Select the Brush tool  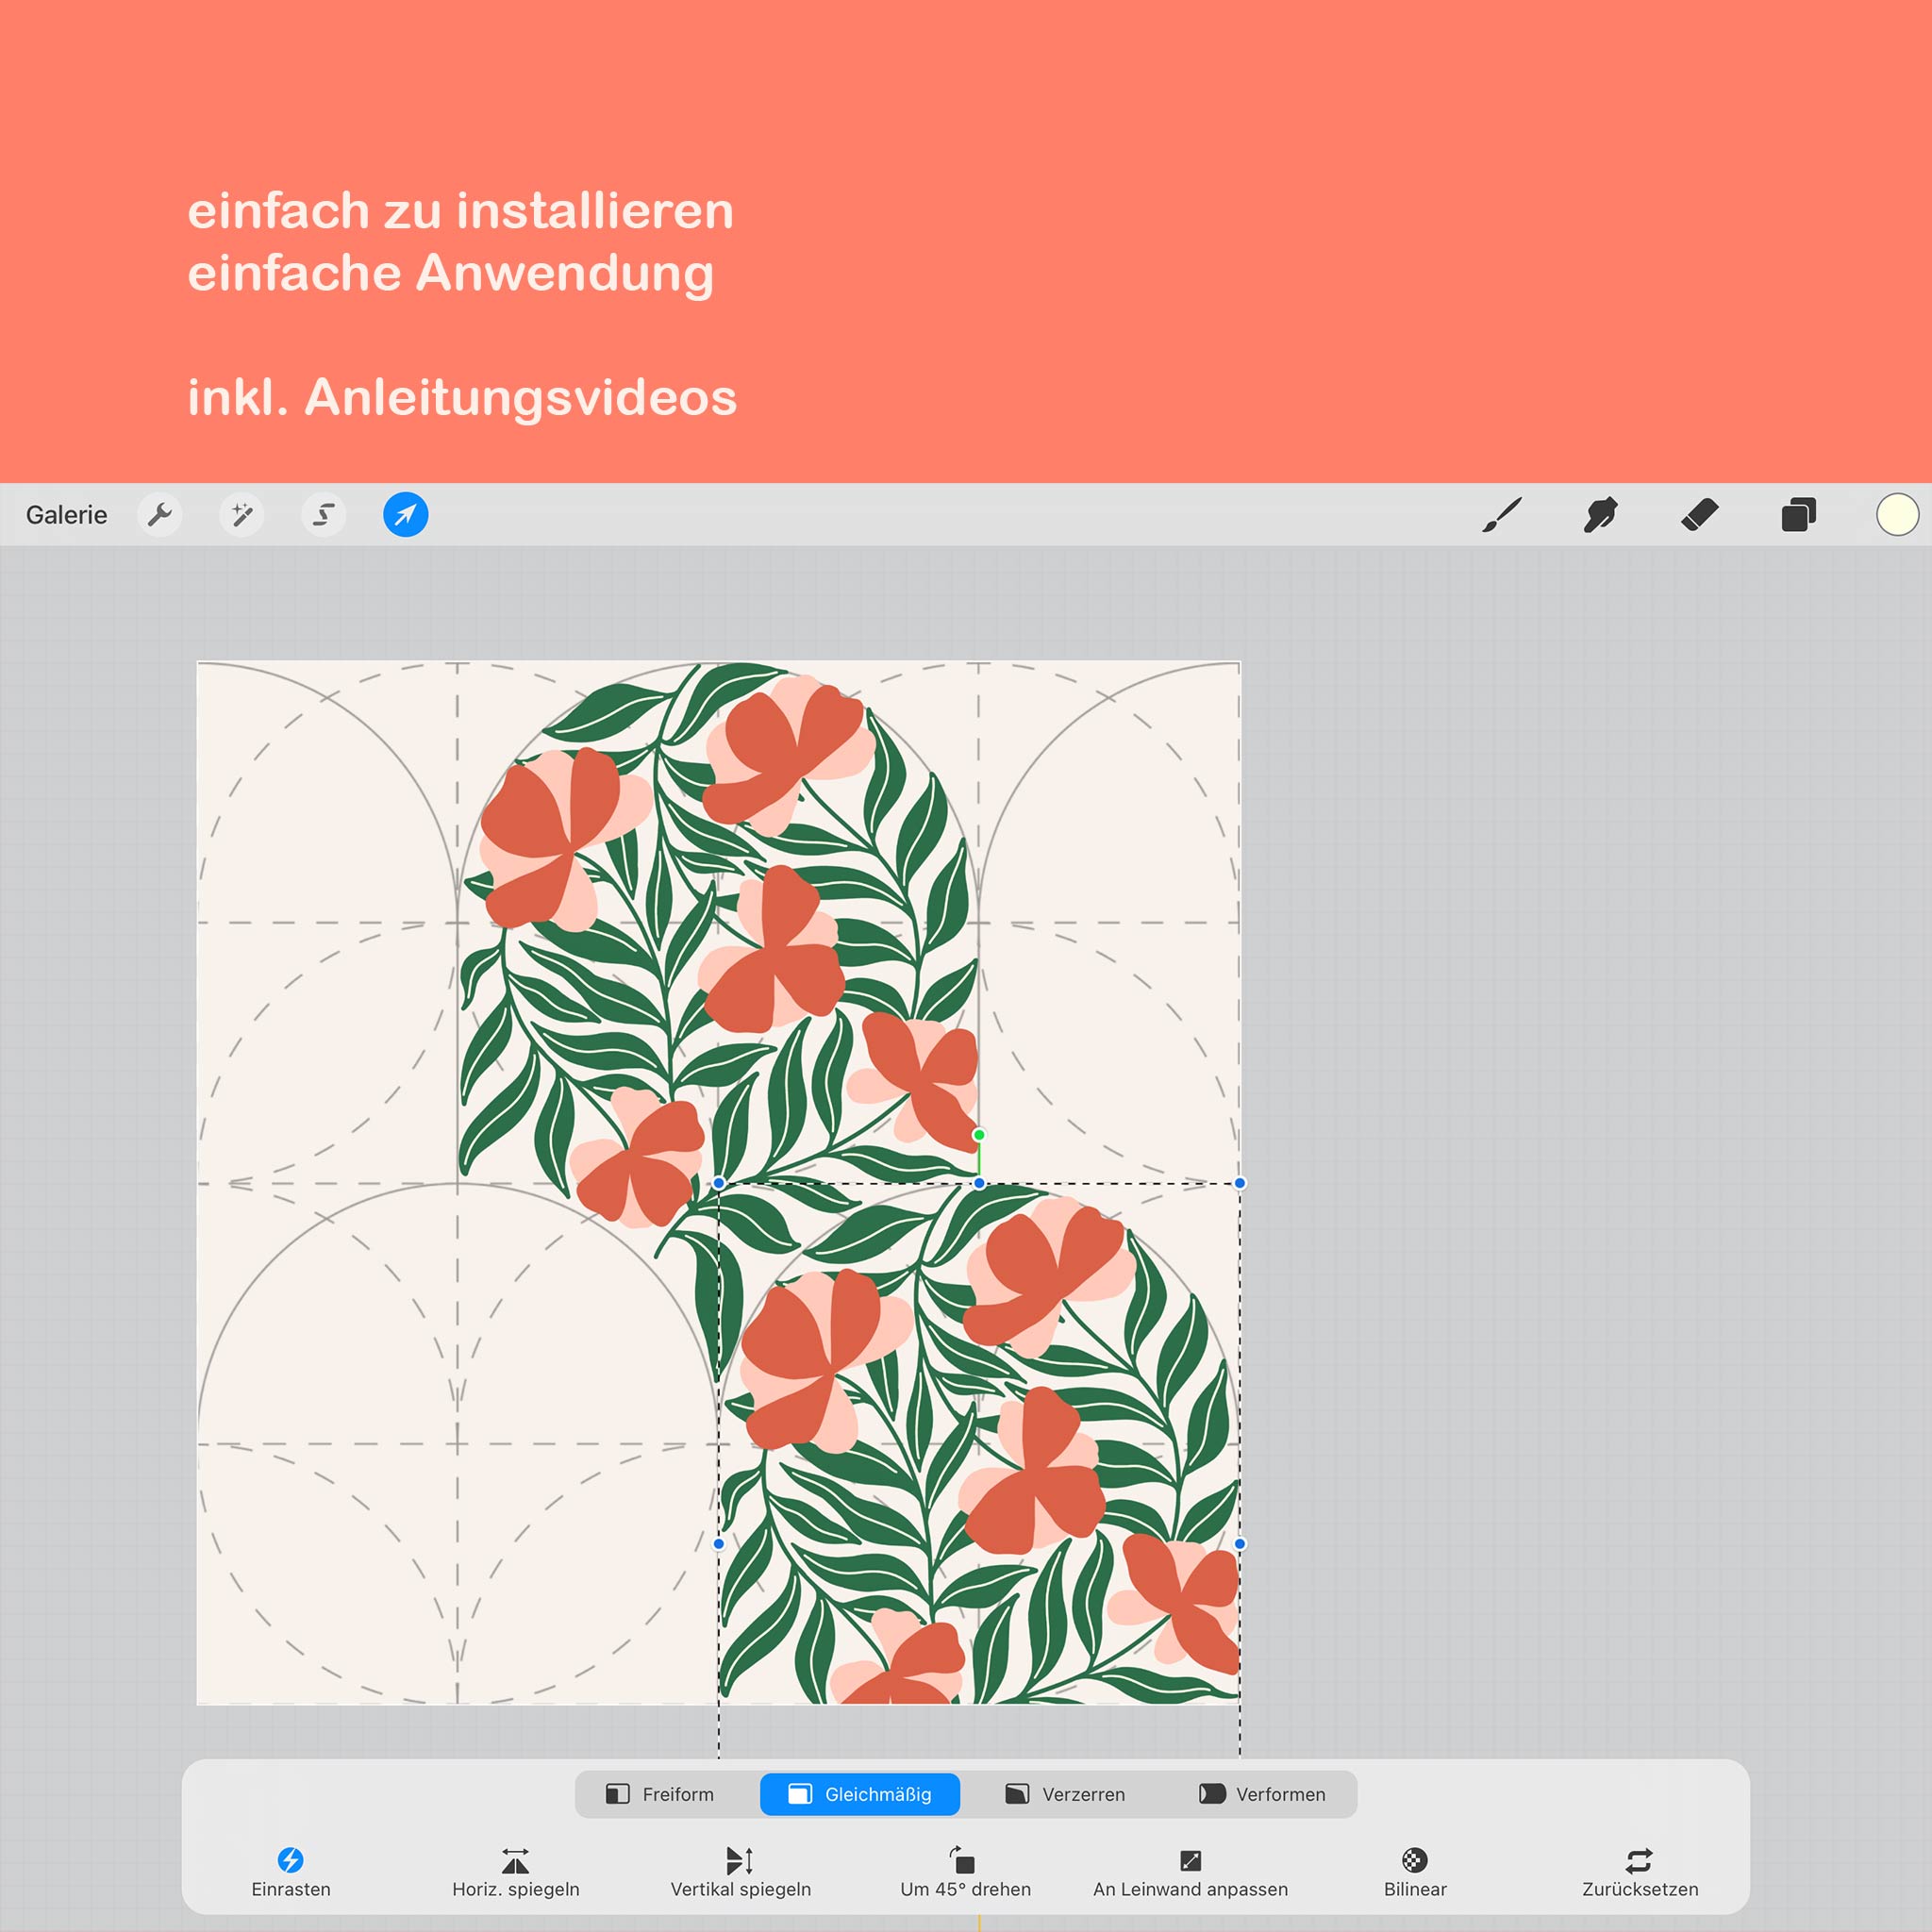(1502, 515)
